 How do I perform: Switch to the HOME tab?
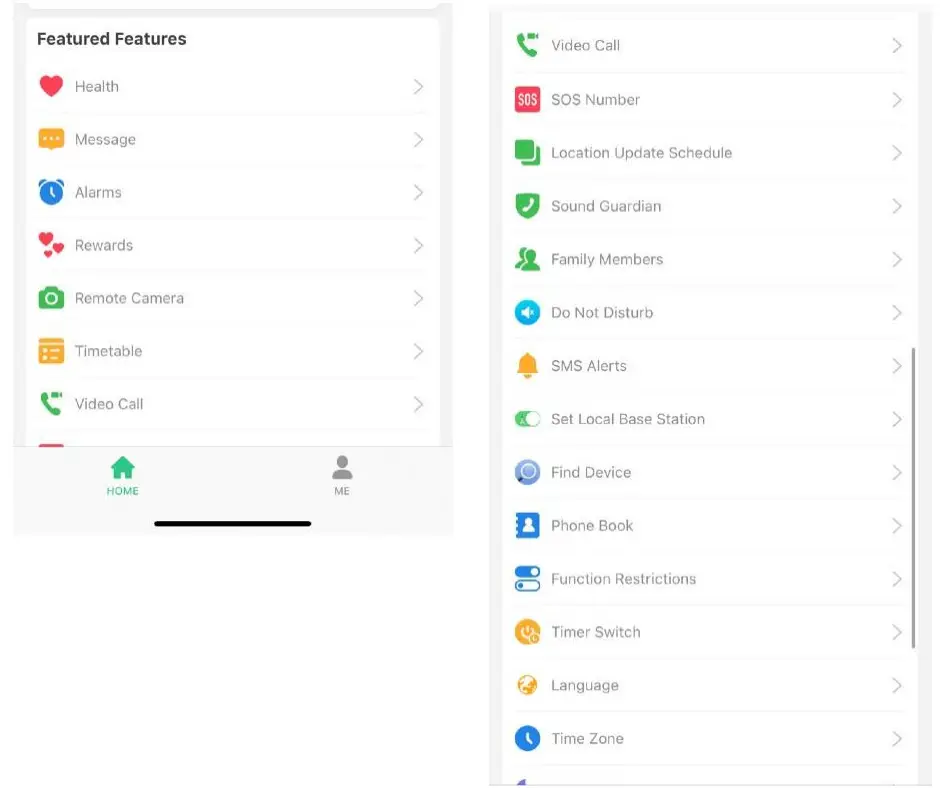click(123, 475)
